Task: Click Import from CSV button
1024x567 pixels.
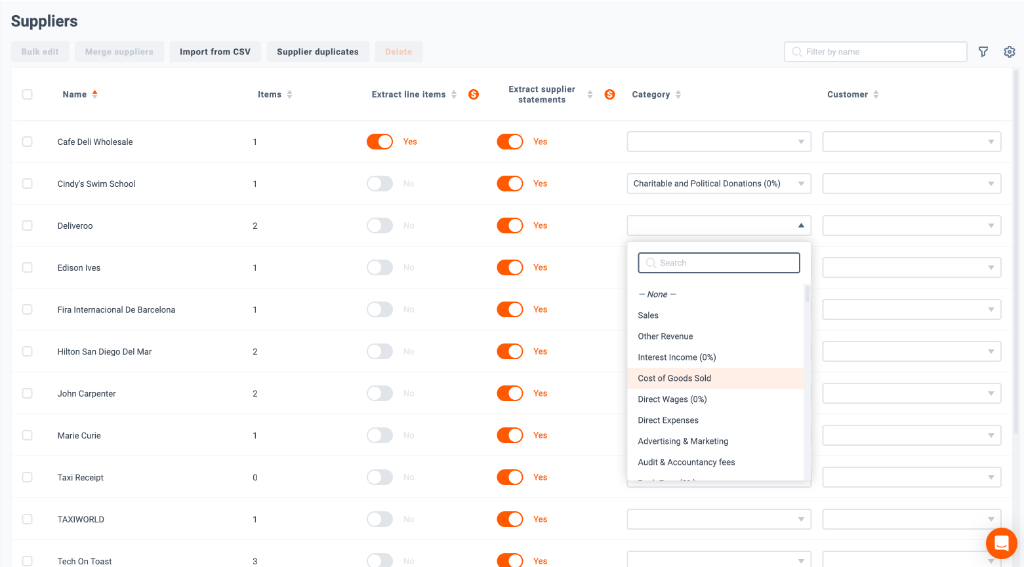Action: tap(215, 52)
